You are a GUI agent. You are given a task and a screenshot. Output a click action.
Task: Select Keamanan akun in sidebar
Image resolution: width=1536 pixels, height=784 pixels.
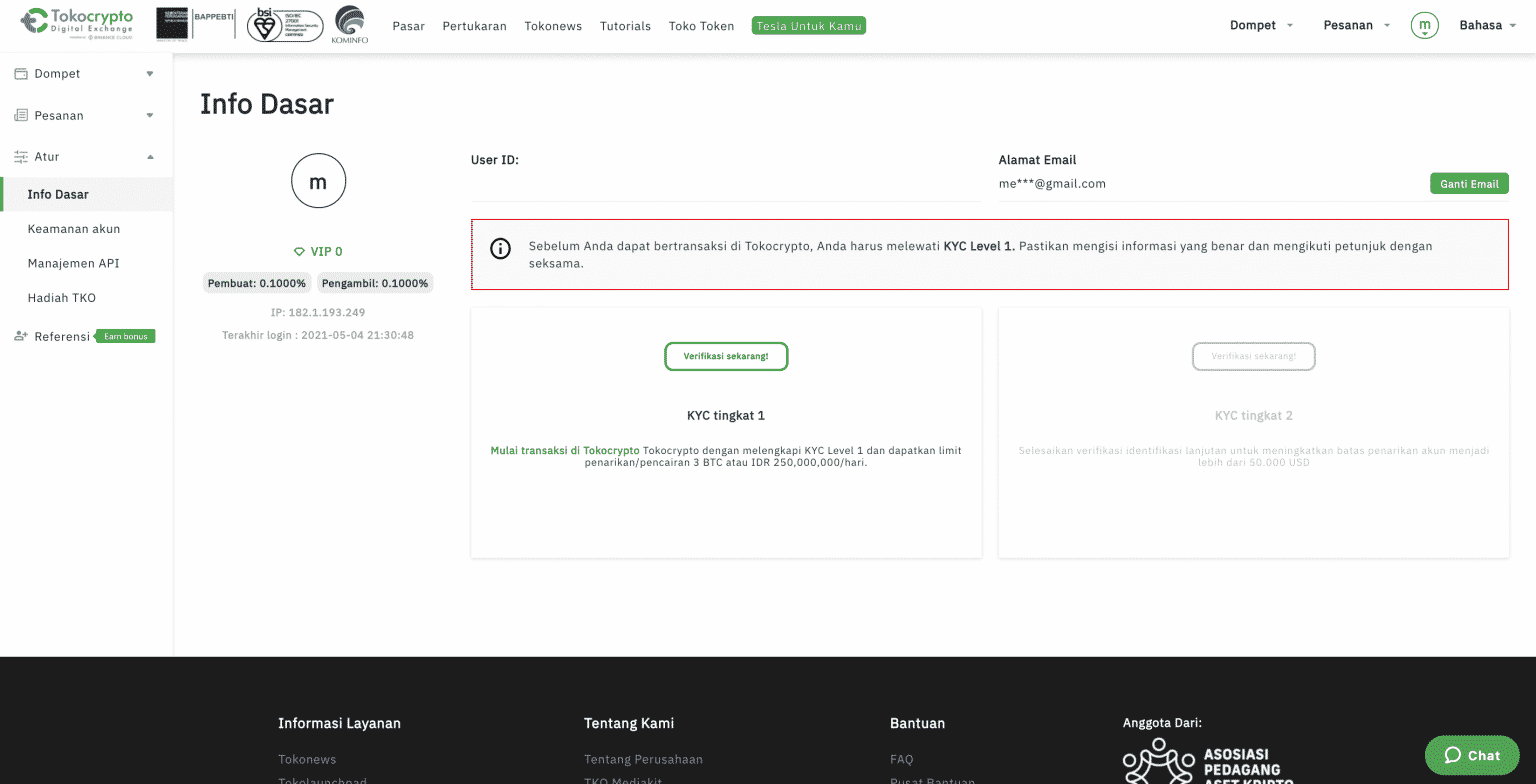click(74, 229)
